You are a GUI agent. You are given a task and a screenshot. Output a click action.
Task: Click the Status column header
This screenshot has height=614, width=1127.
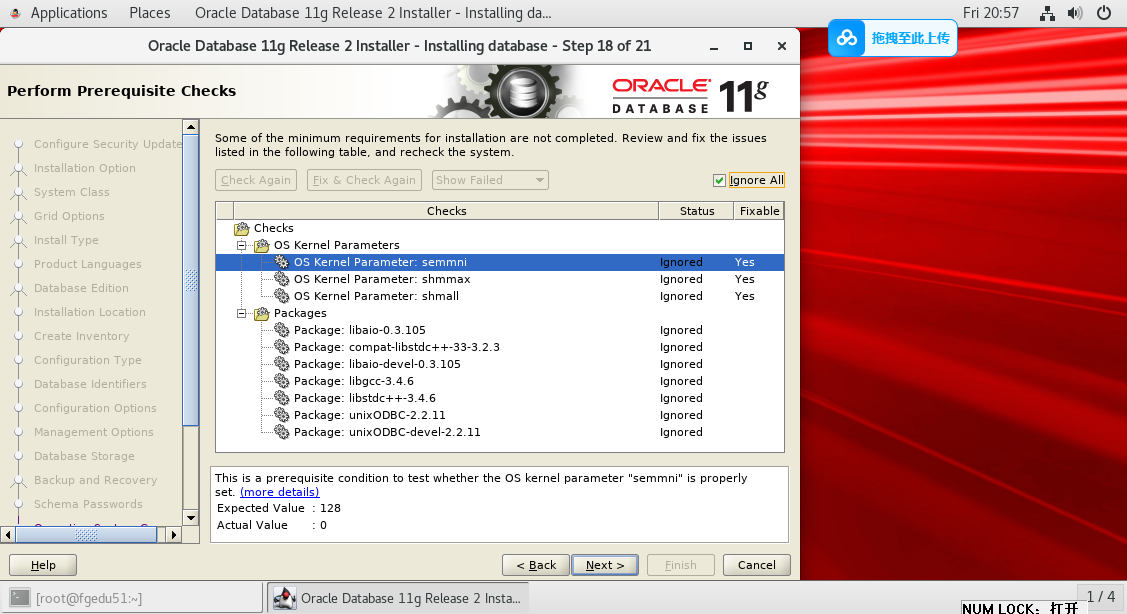pyautogui.click(x=697, y=211)
